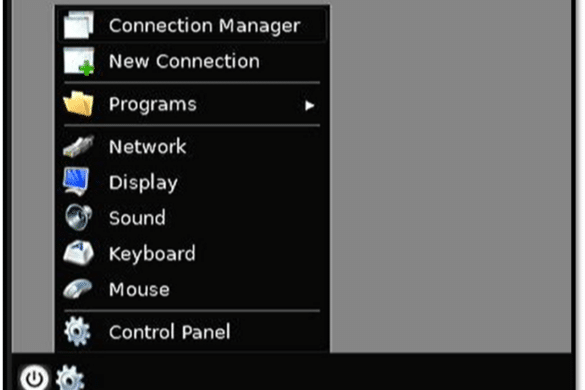Click the Keyboard key icon

78,253
